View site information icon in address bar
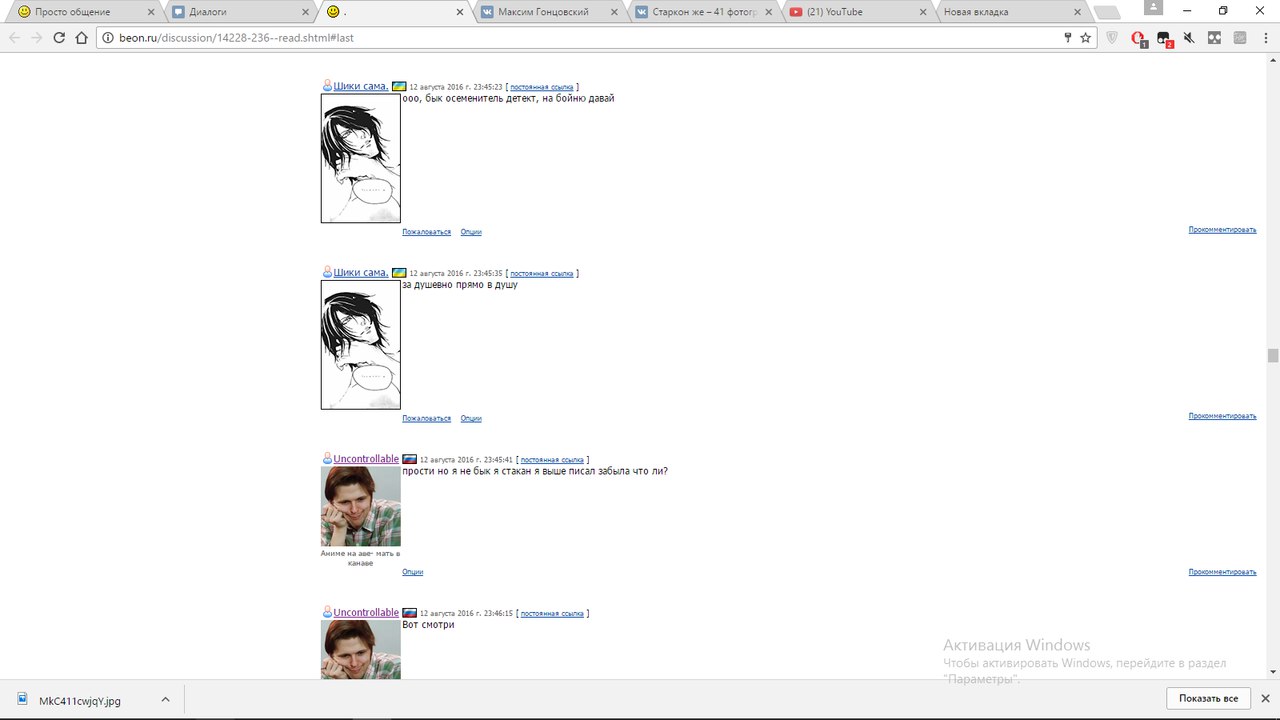The width and height of the screenshot is (1280, 720). 108,38
